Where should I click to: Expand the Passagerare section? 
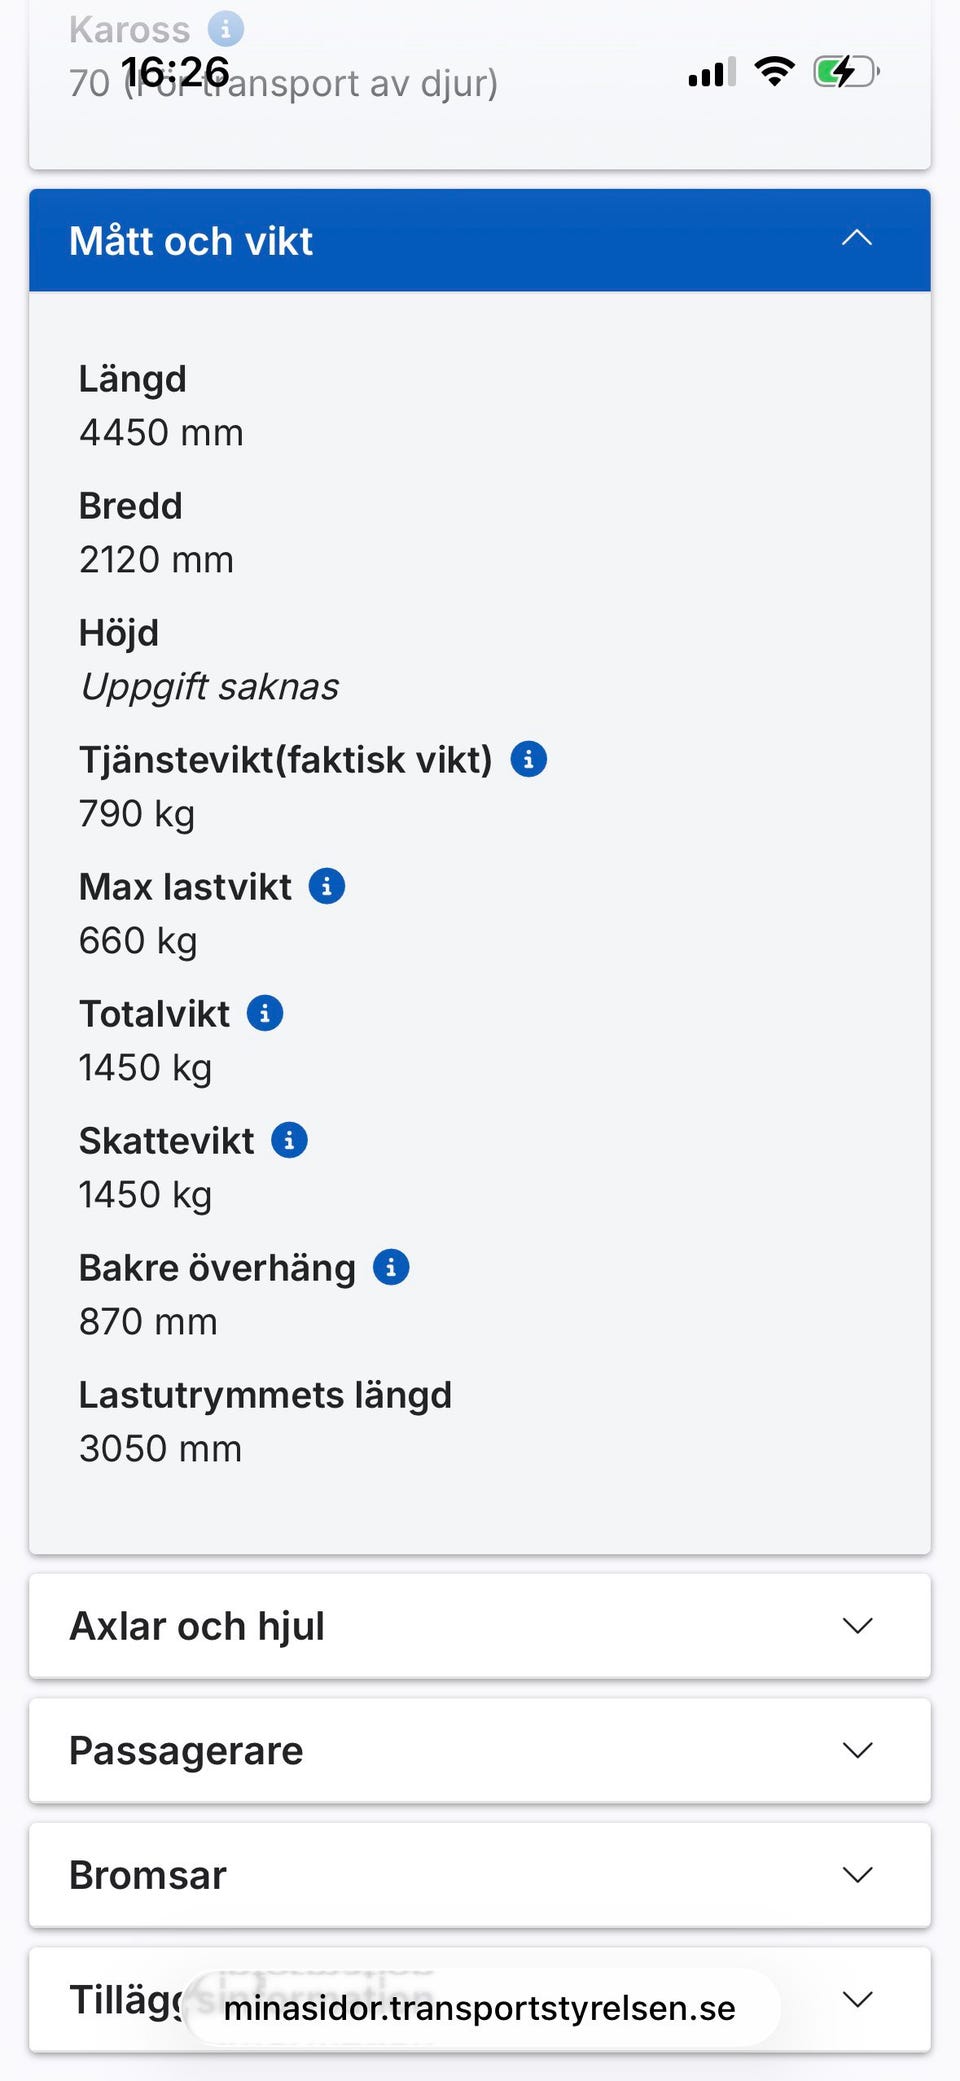coord(857,1750)
